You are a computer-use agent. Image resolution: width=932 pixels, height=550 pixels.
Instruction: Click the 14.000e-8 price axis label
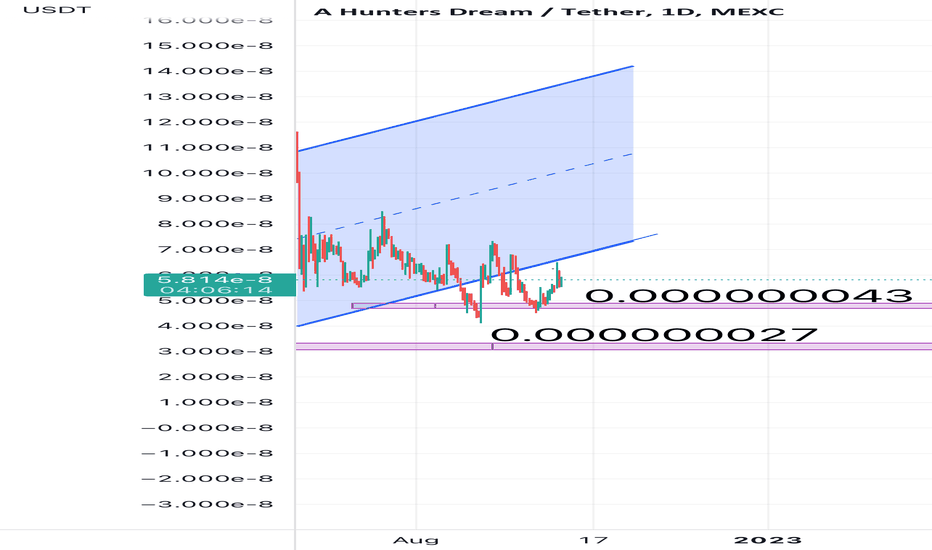[x=208, y=71]
